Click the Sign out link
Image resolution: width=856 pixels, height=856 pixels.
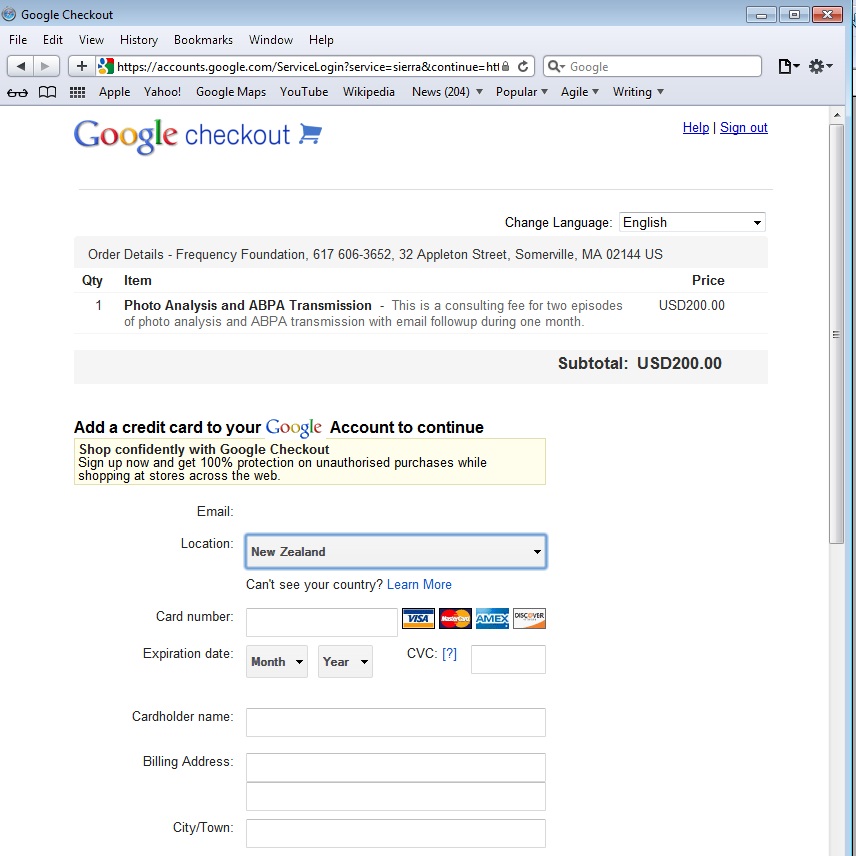pos(744,128)
